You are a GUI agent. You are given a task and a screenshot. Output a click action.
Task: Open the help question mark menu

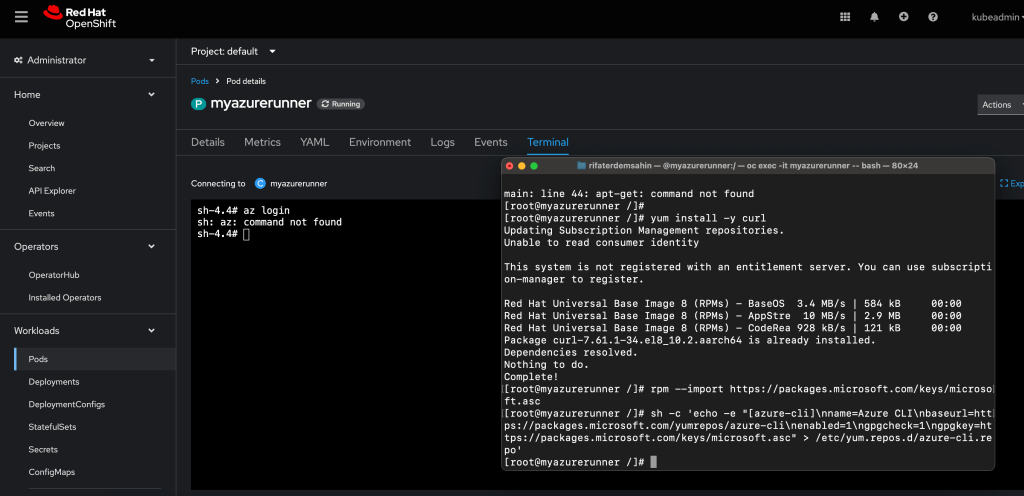tap(933, 17)
